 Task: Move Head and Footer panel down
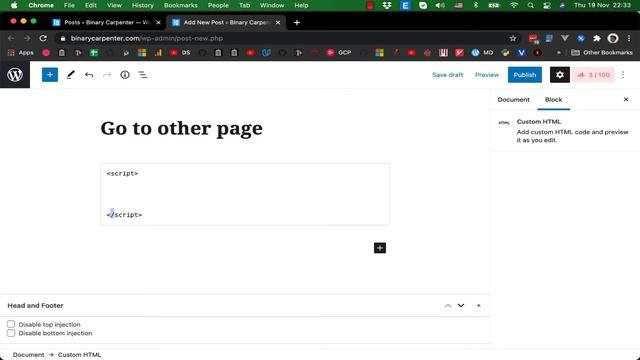point(461,305)
